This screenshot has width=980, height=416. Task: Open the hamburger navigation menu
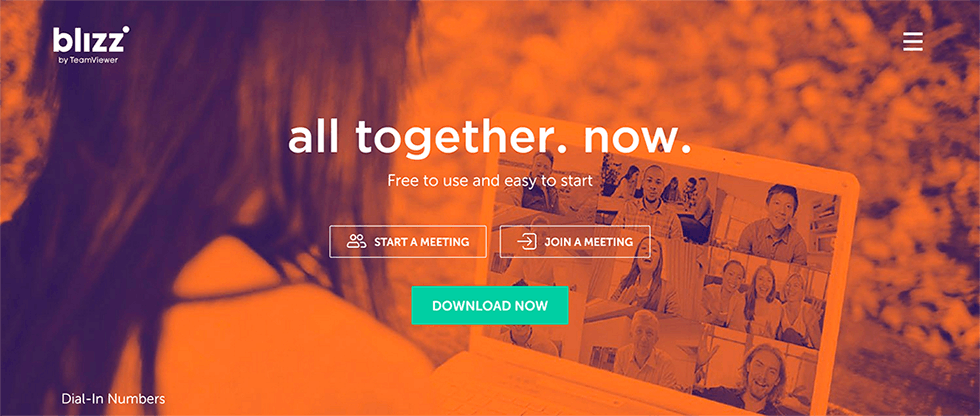(912, 41)
